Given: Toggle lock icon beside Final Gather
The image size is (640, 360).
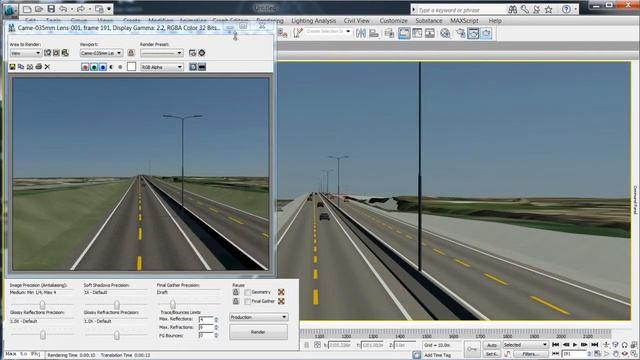Looking at the screenshot, I should pyautogui.click(x=236, y=301).
